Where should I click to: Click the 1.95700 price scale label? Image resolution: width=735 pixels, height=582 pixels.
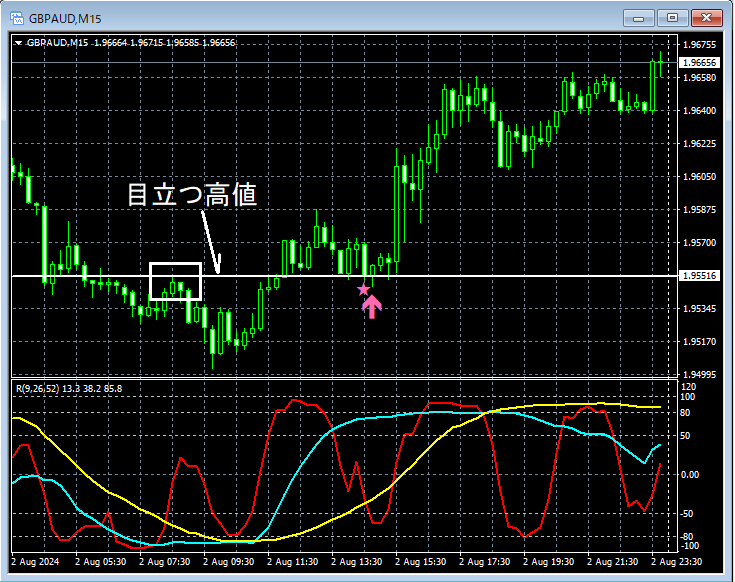tap(699, 243)
